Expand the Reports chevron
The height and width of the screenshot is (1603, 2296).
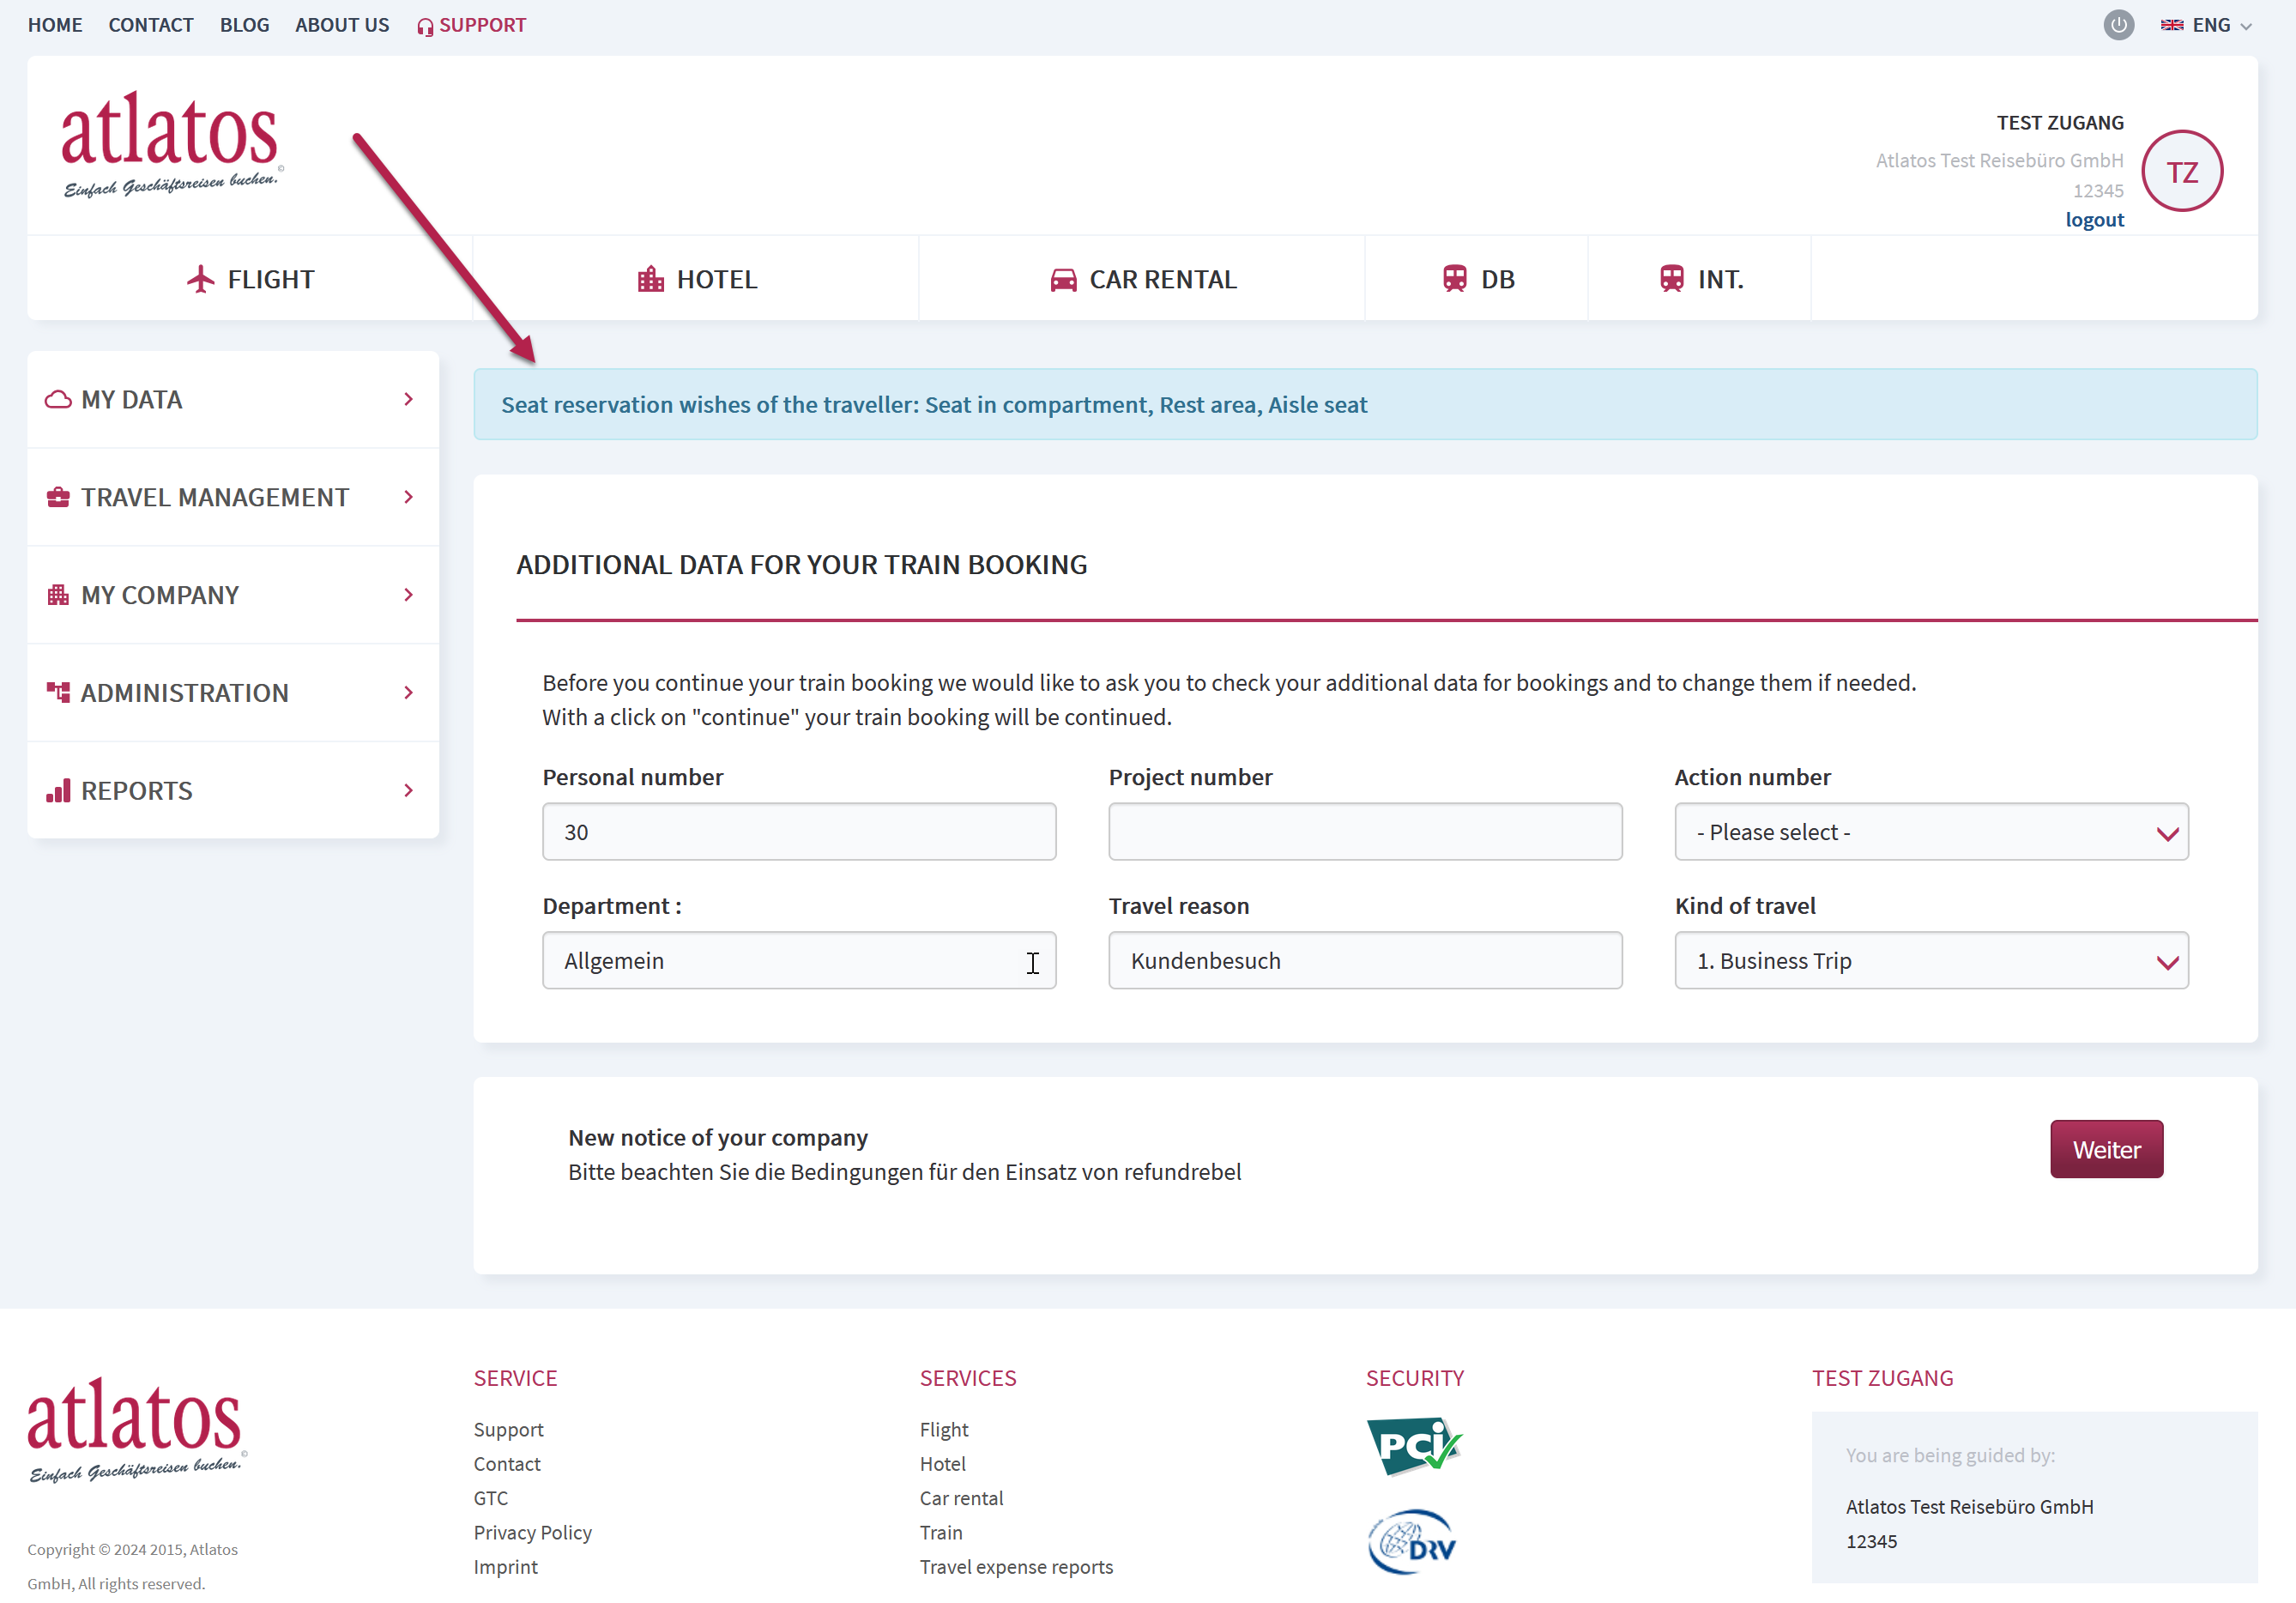[408, 790]
